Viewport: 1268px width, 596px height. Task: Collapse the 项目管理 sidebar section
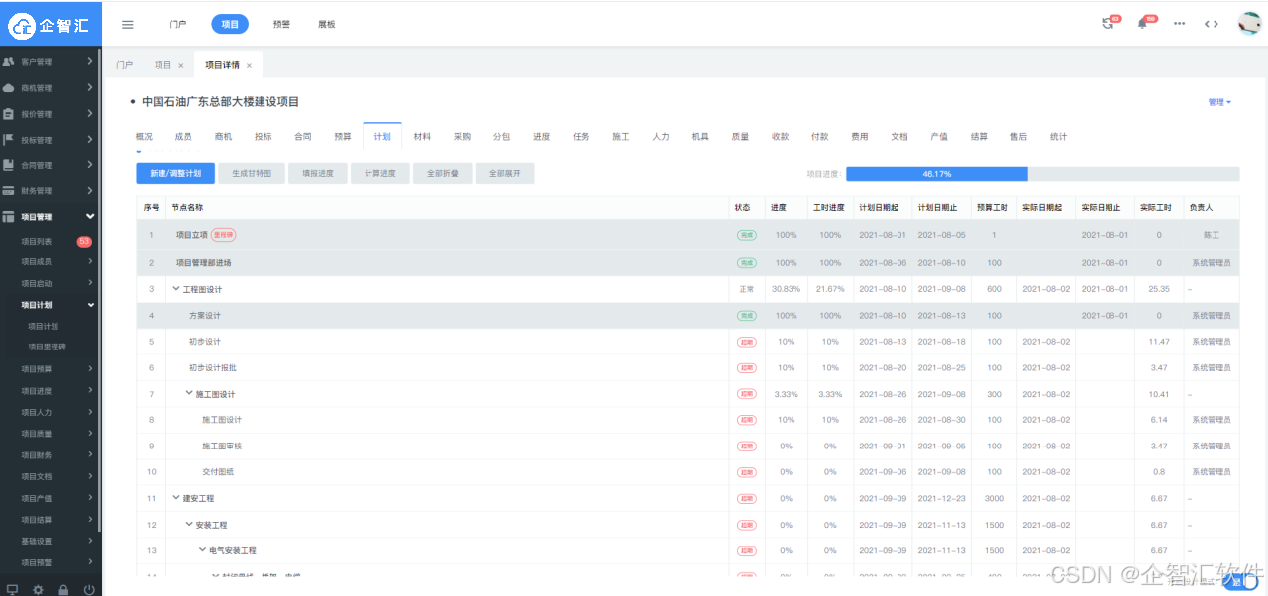90,217
